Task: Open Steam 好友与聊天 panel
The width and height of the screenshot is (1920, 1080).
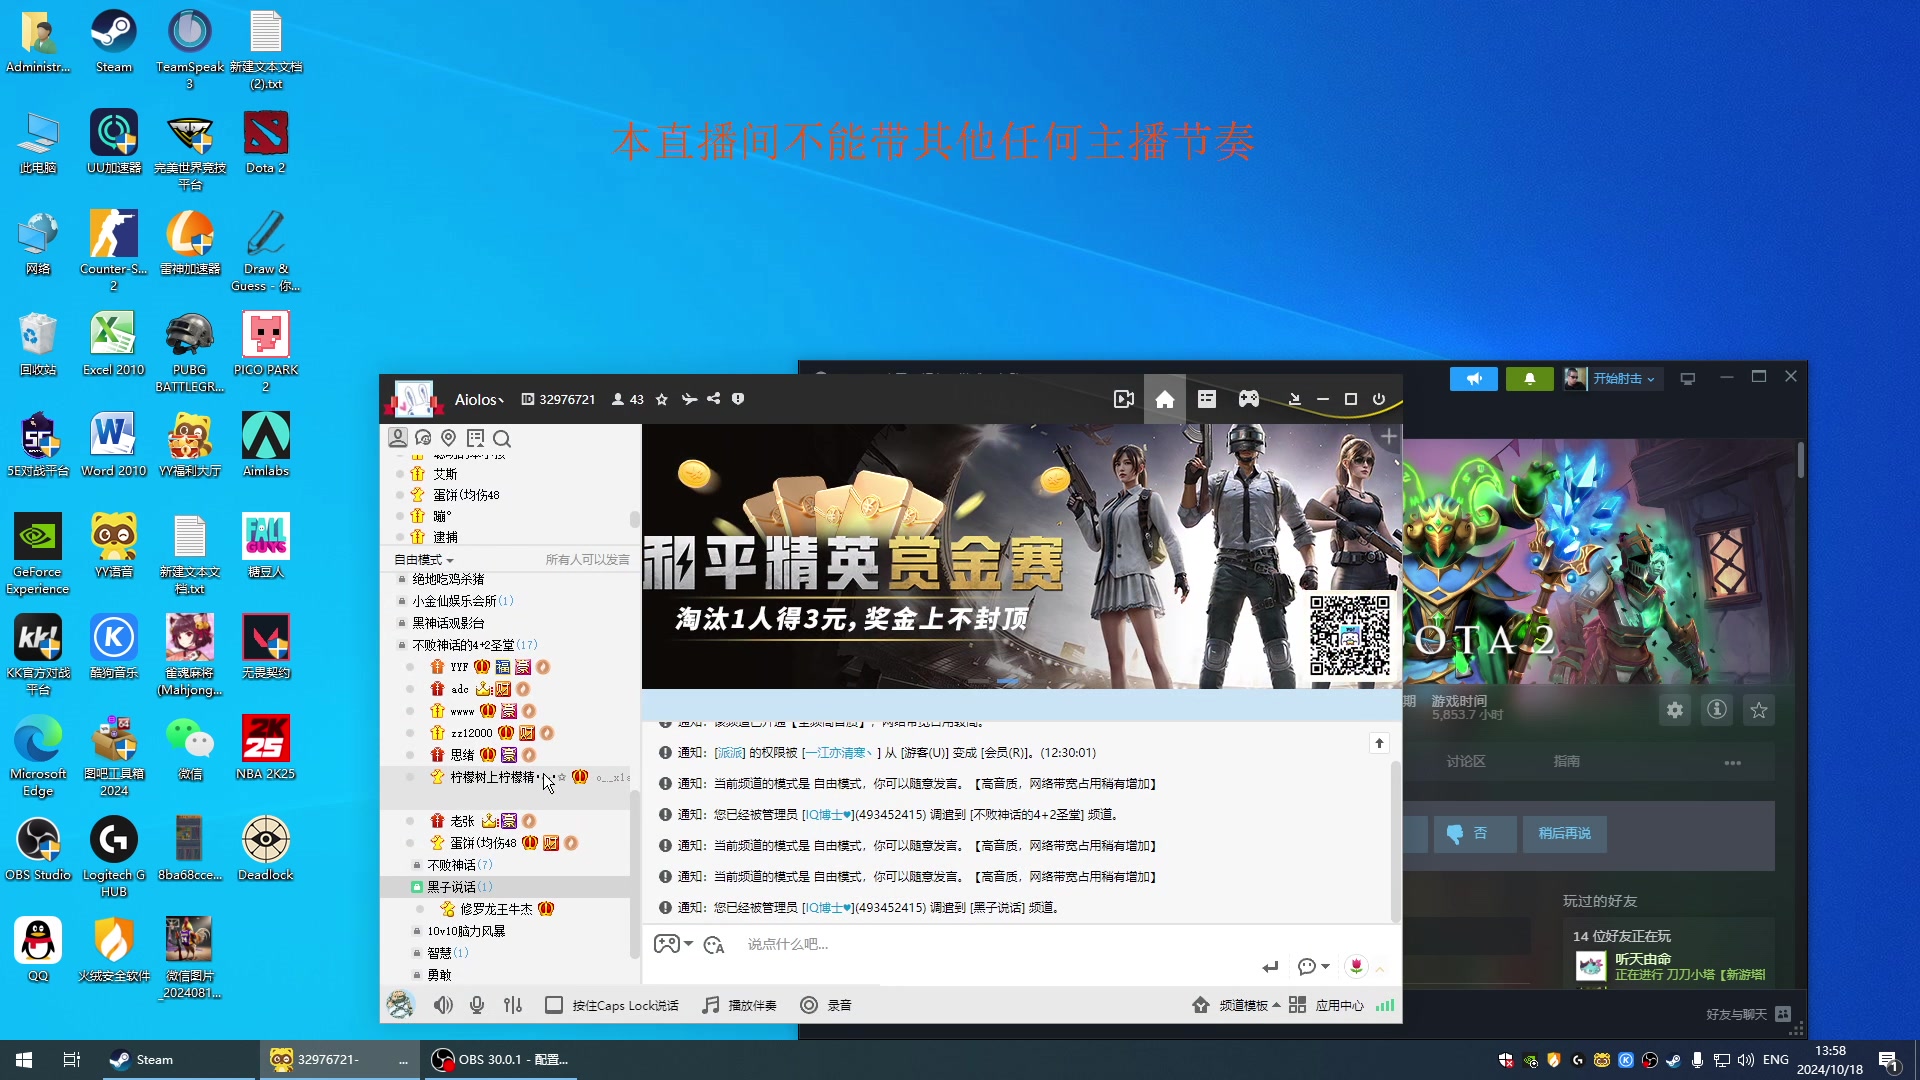Action: [x=1748, y=1014]
